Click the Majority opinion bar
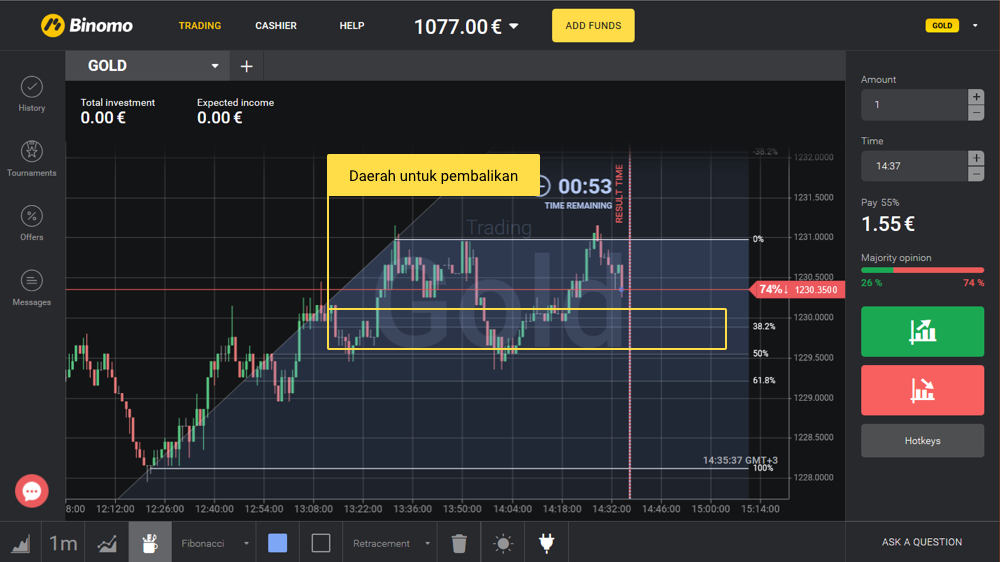Screen dimensions: 1000x562 (x=922, y=270)
